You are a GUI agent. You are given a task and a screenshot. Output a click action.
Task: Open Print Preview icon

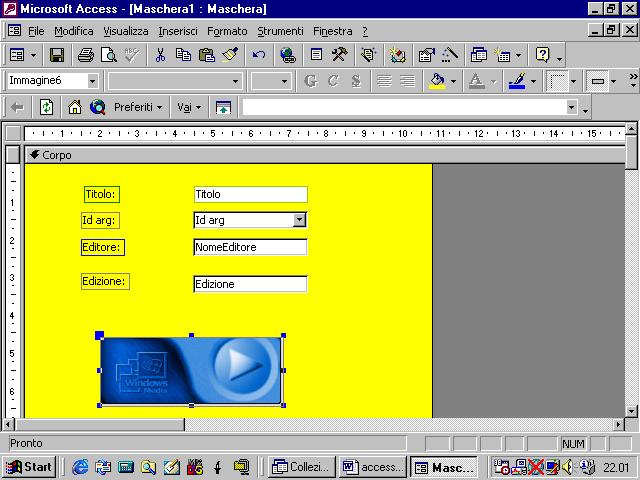pos(109,55)
